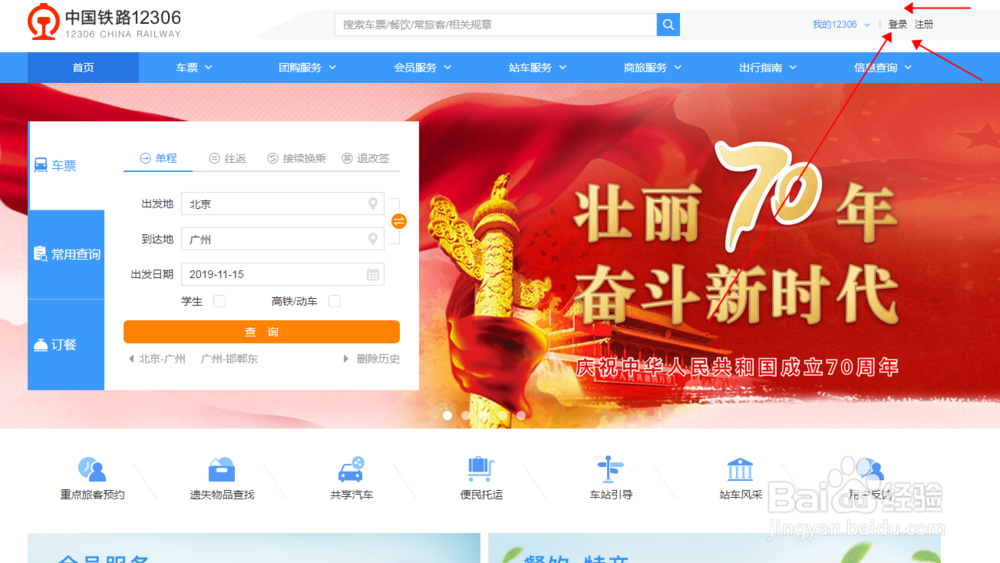The image size is (1000, 563).
Task: Select the 退改签 trip type tab
Action: 365,158
